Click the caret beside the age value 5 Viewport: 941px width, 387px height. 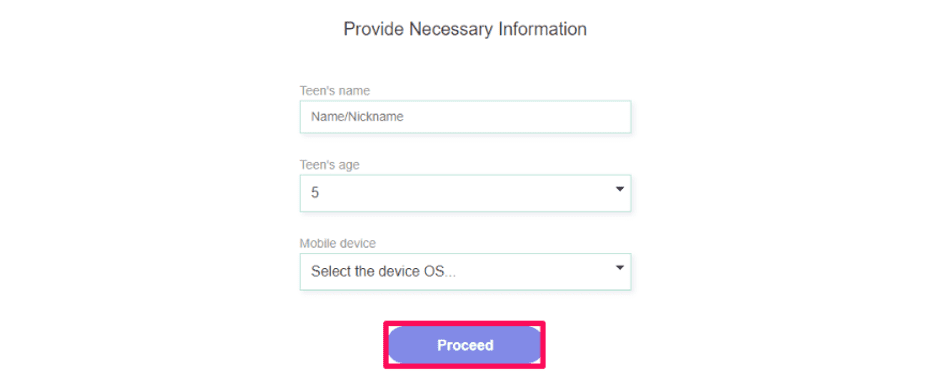point(620,189)
